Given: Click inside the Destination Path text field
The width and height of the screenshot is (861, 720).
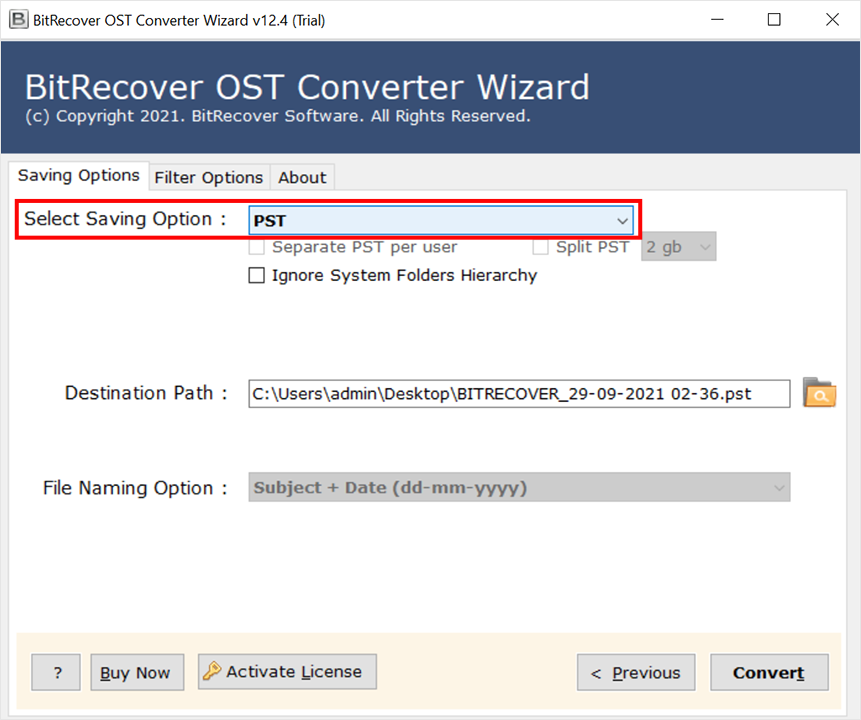Looking at the screenshot, I should pyautogui.click(x=519, y=394).
